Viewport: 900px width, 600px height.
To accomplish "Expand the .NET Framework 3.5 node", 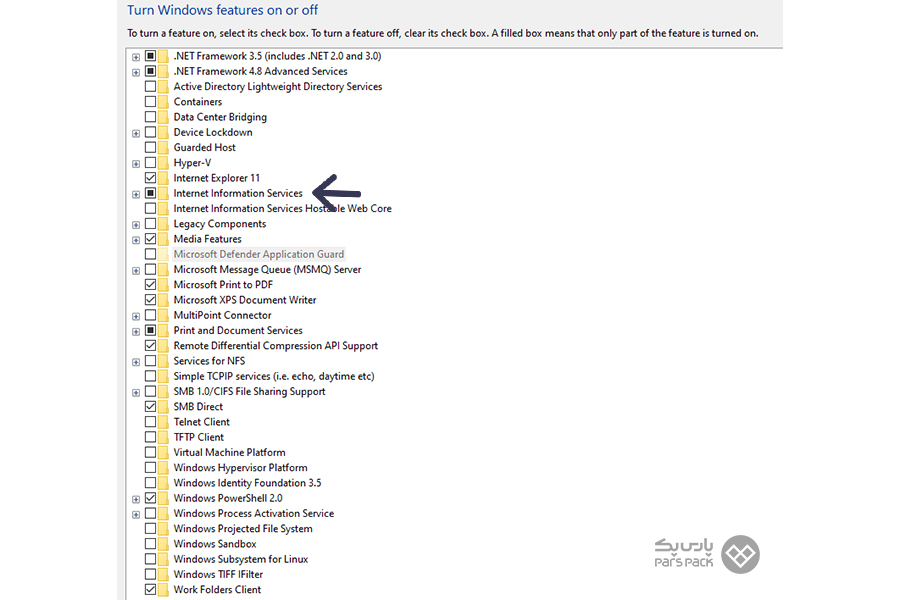I will 136,57.
